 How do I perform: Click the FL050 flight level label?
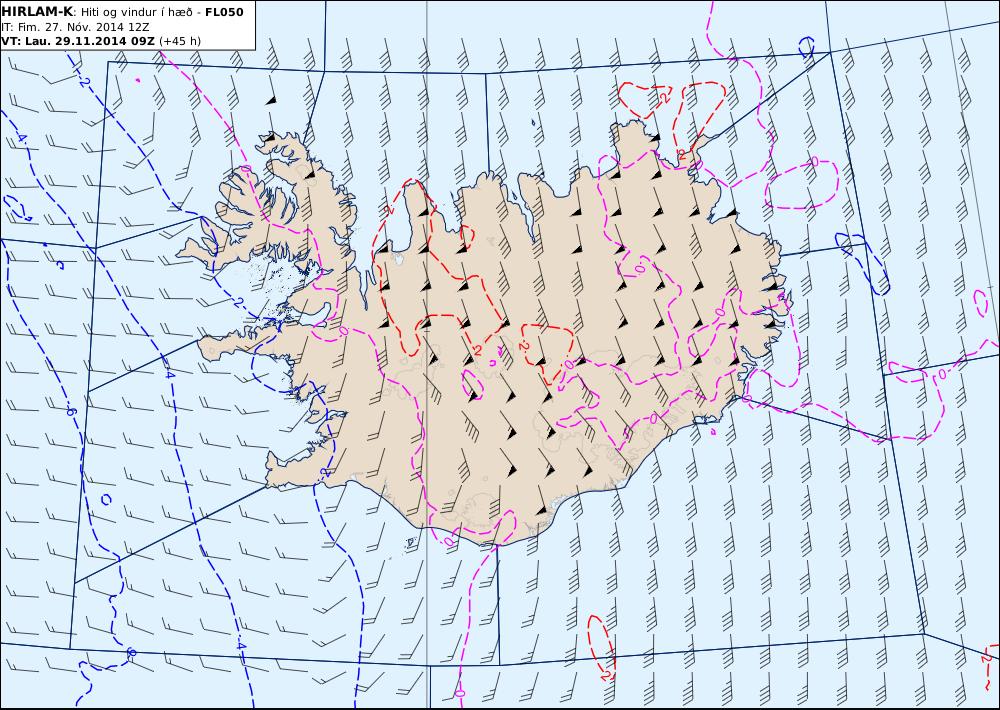pyautogui.click(x=224, y=12)
